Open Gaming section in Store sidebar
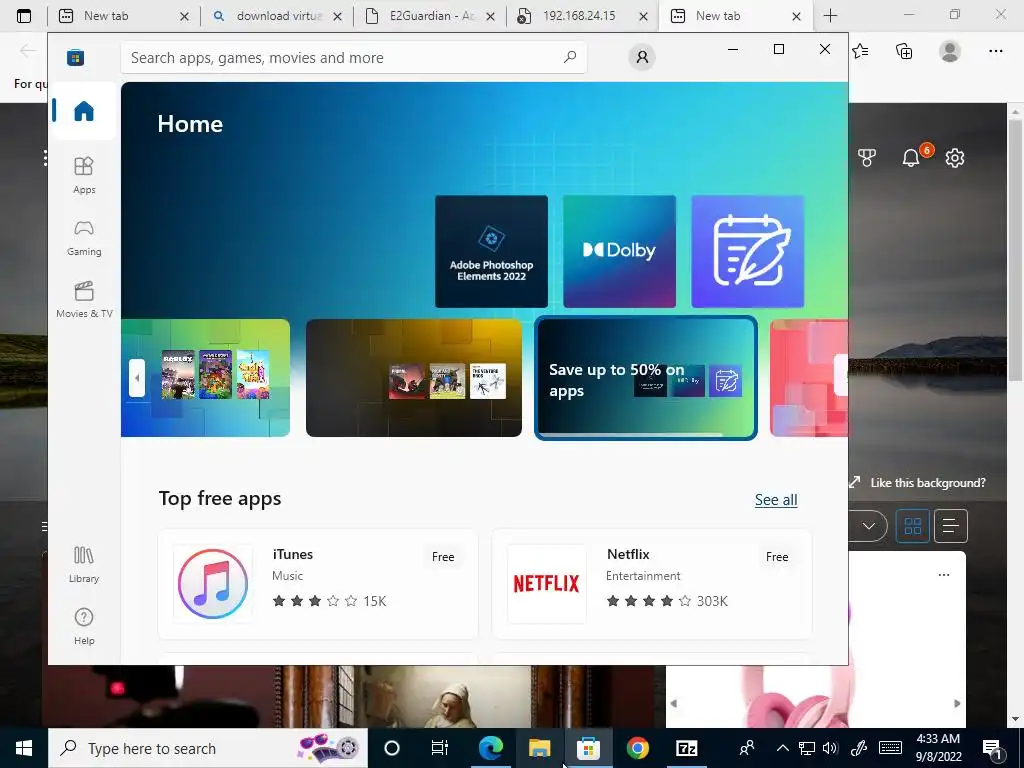 pyautogui.click(x=84, y=238)
